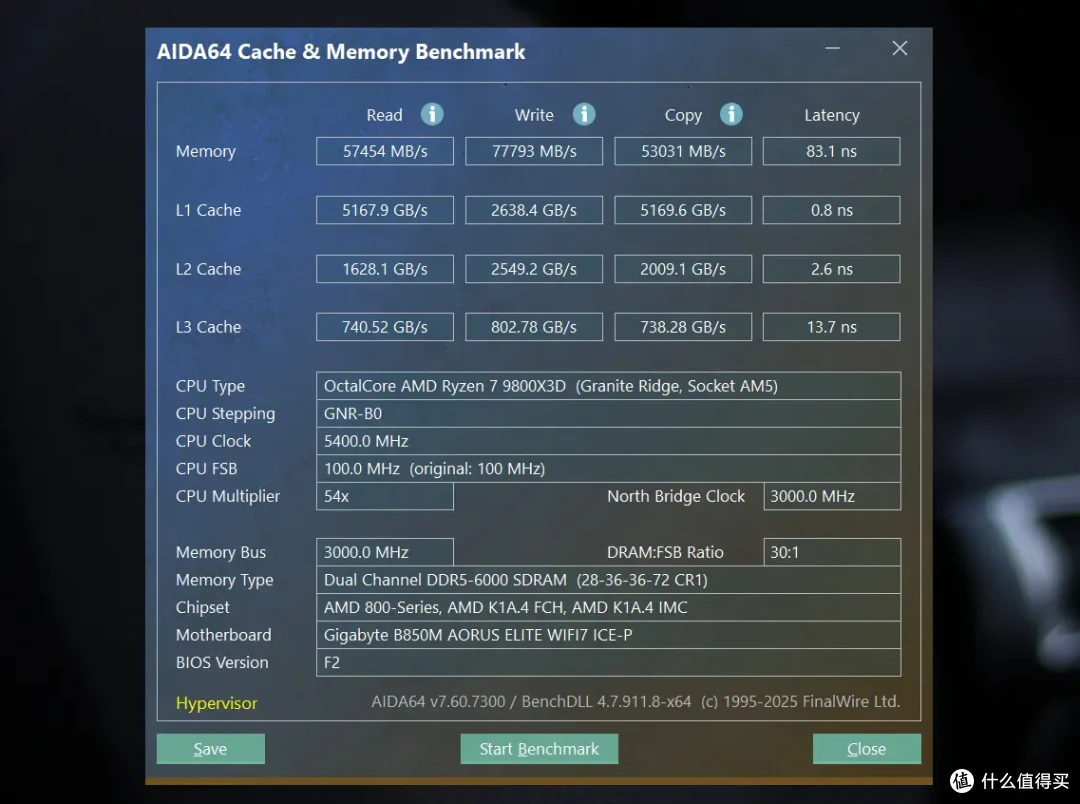Click the CPU Type label
This screenshot has height=804, width=1080.
tap(210, 386)
